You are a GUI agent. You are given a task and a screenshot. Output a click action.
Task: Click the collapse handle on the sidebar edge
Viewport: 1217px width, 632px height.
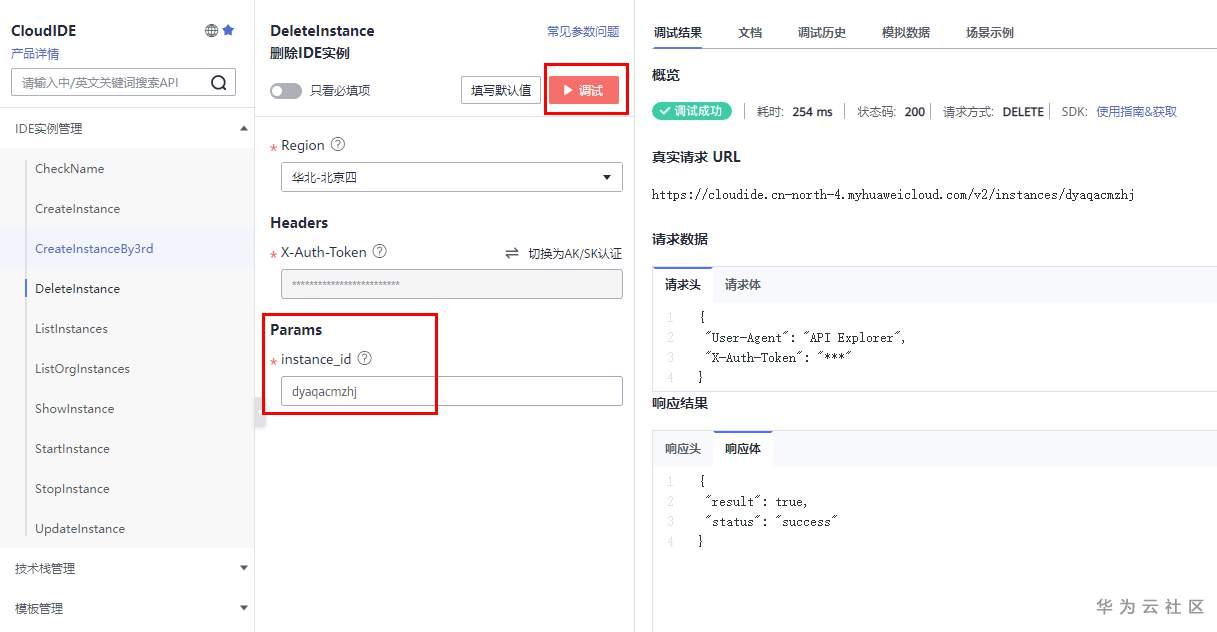click(259, 411)
